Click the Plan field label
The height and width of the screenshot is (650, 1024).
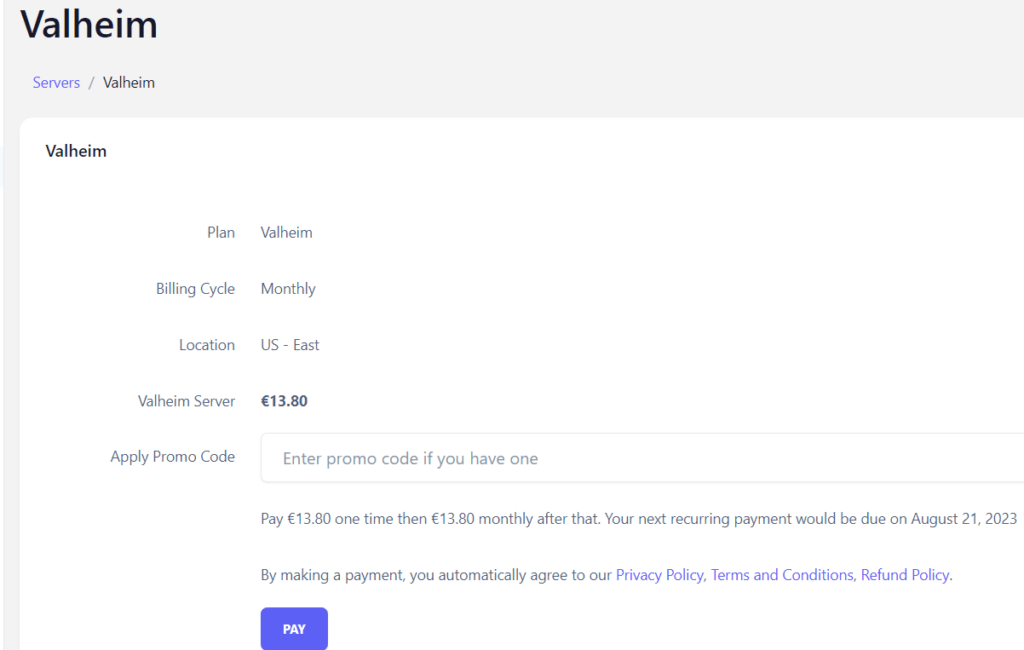coord(221,233)
